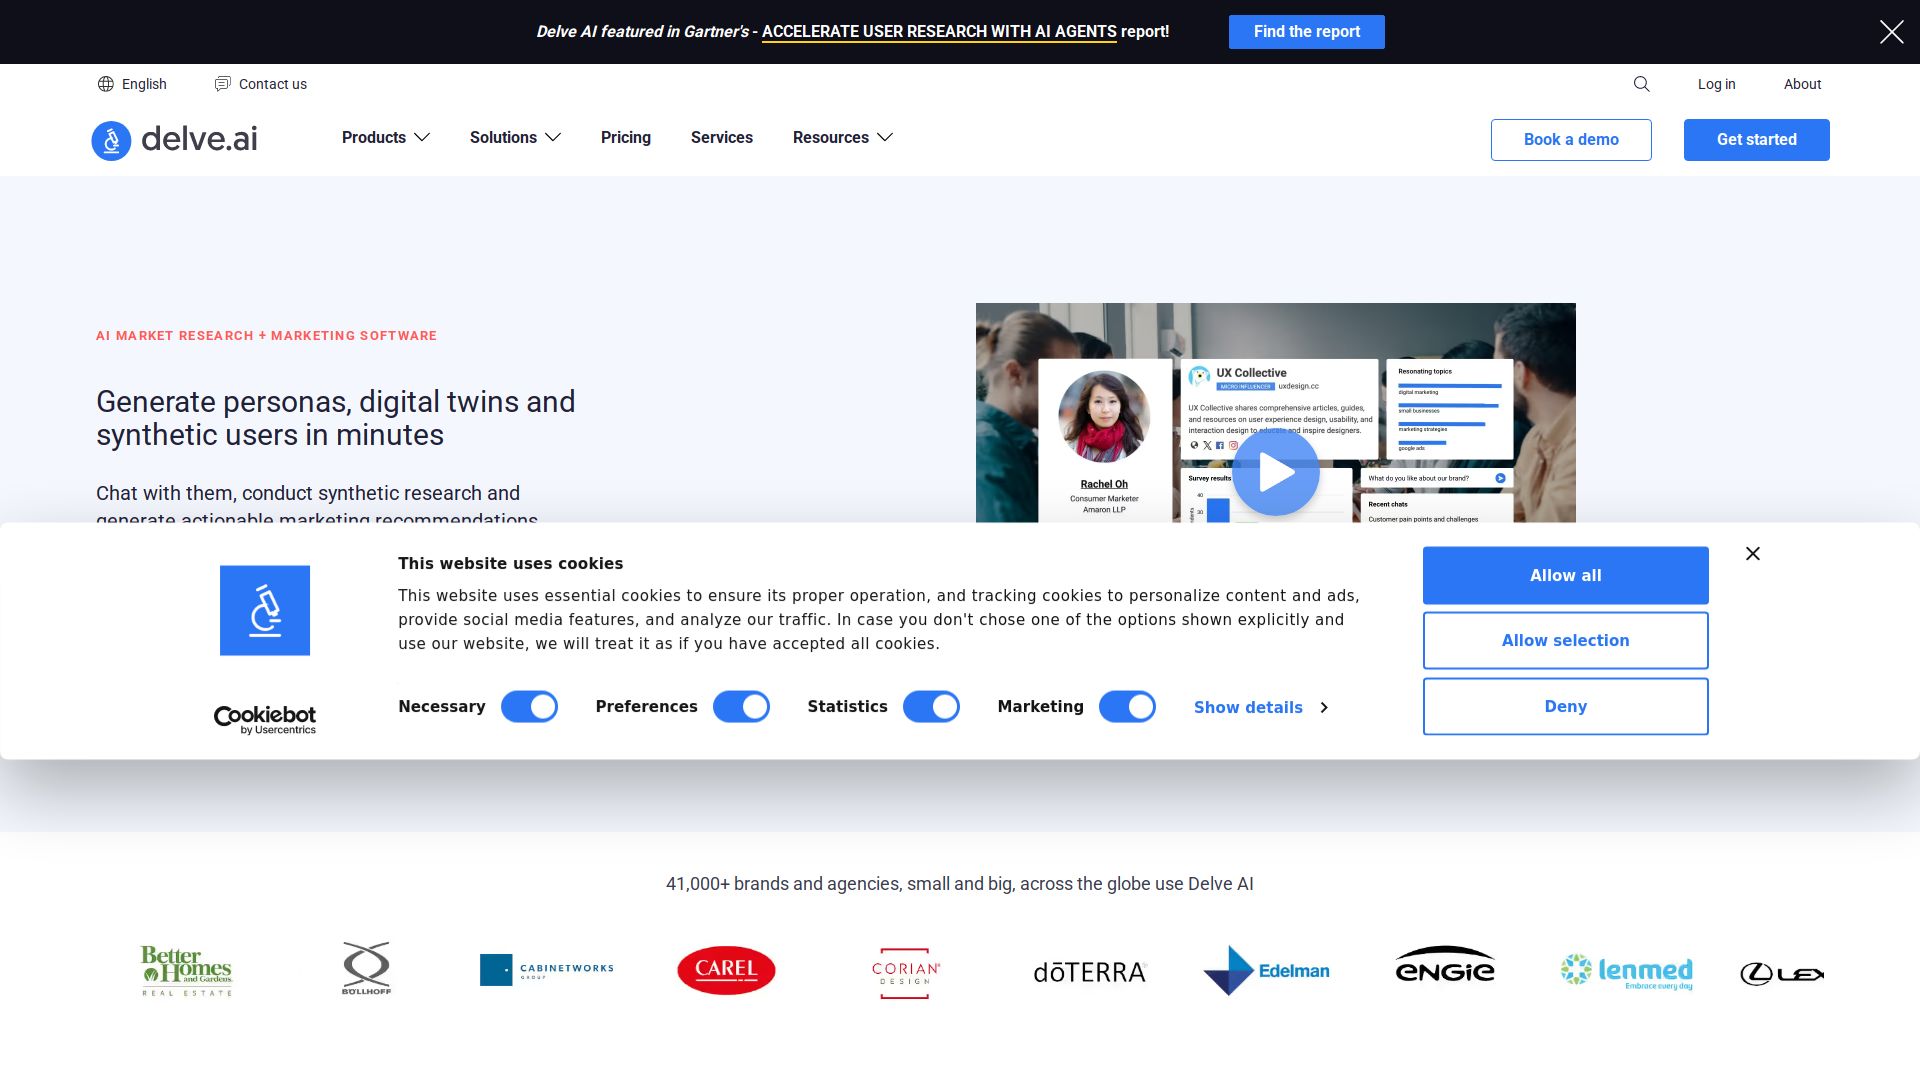Play the hero video
This screenshot has width=1920, height=1080.
pyautogui.click(x=1275, y=472)
